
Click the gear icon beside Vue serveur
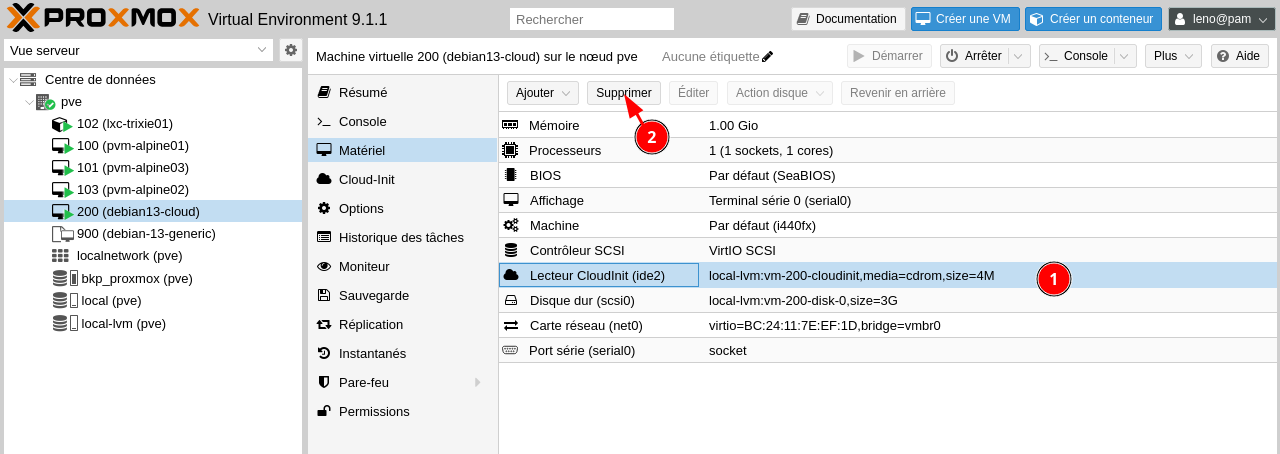291,50
